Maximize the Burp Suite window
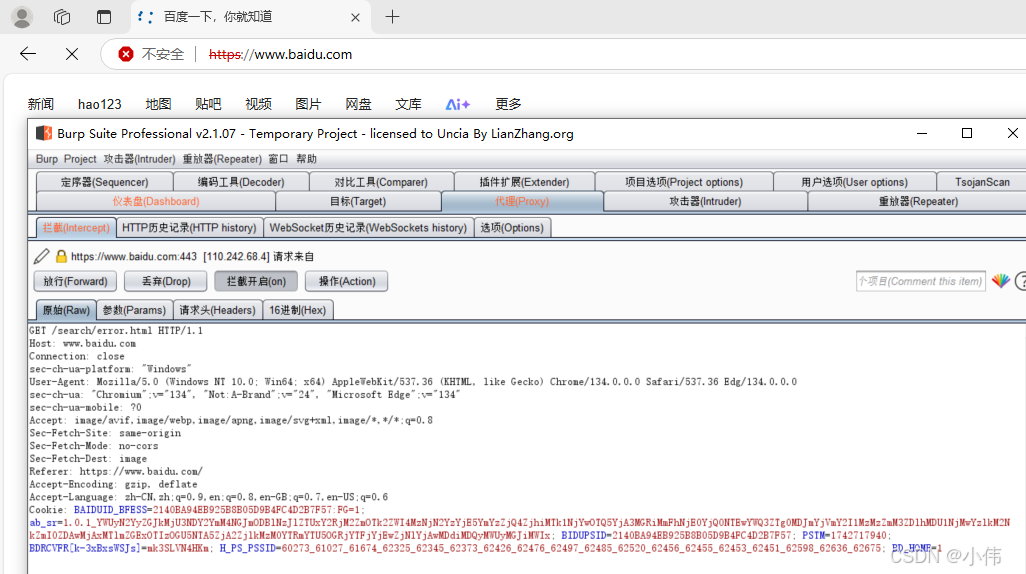 pyautogui.click(x=966, y=133)
